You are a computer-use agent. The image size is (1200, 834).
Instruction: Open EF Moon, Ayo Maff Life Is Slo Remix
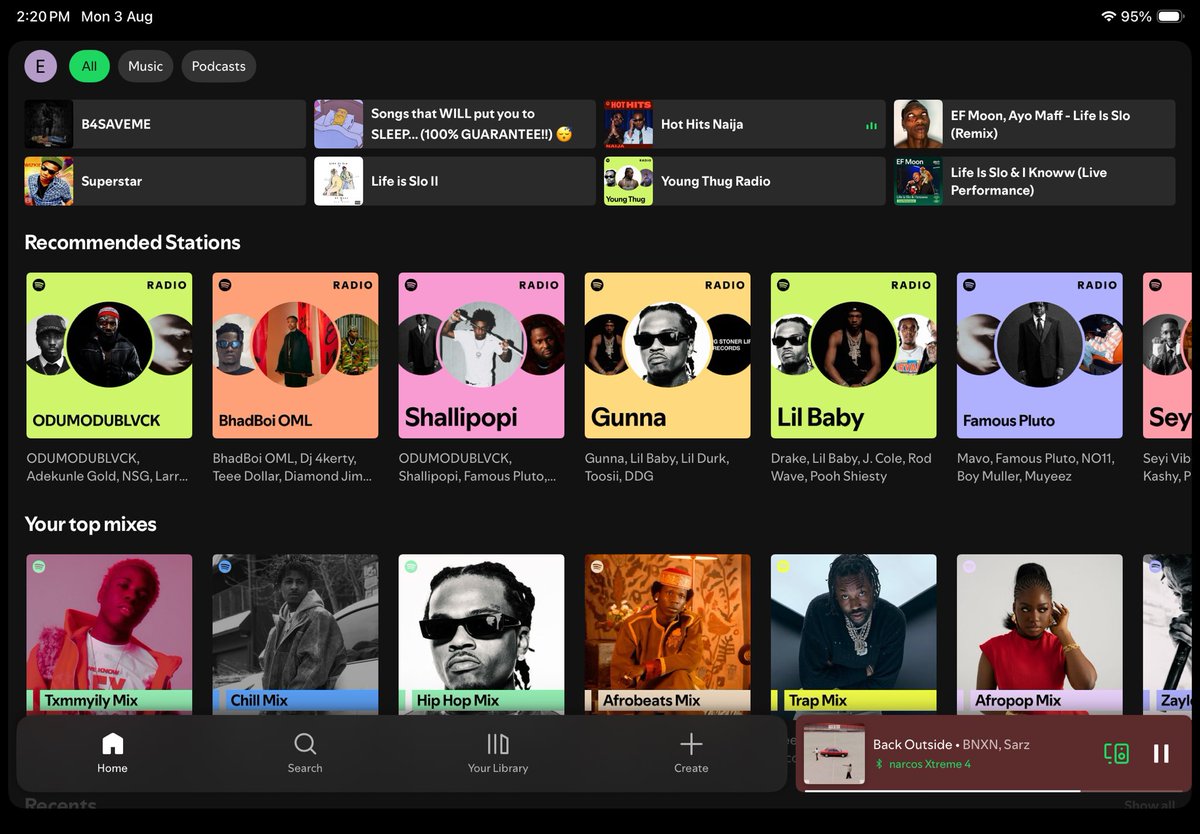(1034, 124)
